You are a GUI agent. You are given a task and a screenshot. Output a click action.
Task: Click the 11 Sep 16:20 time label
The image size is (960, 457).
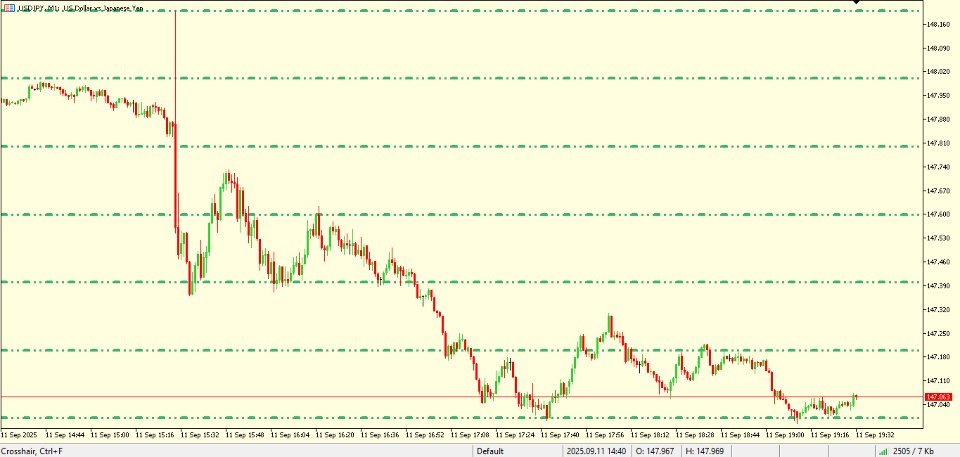(335, 435)
